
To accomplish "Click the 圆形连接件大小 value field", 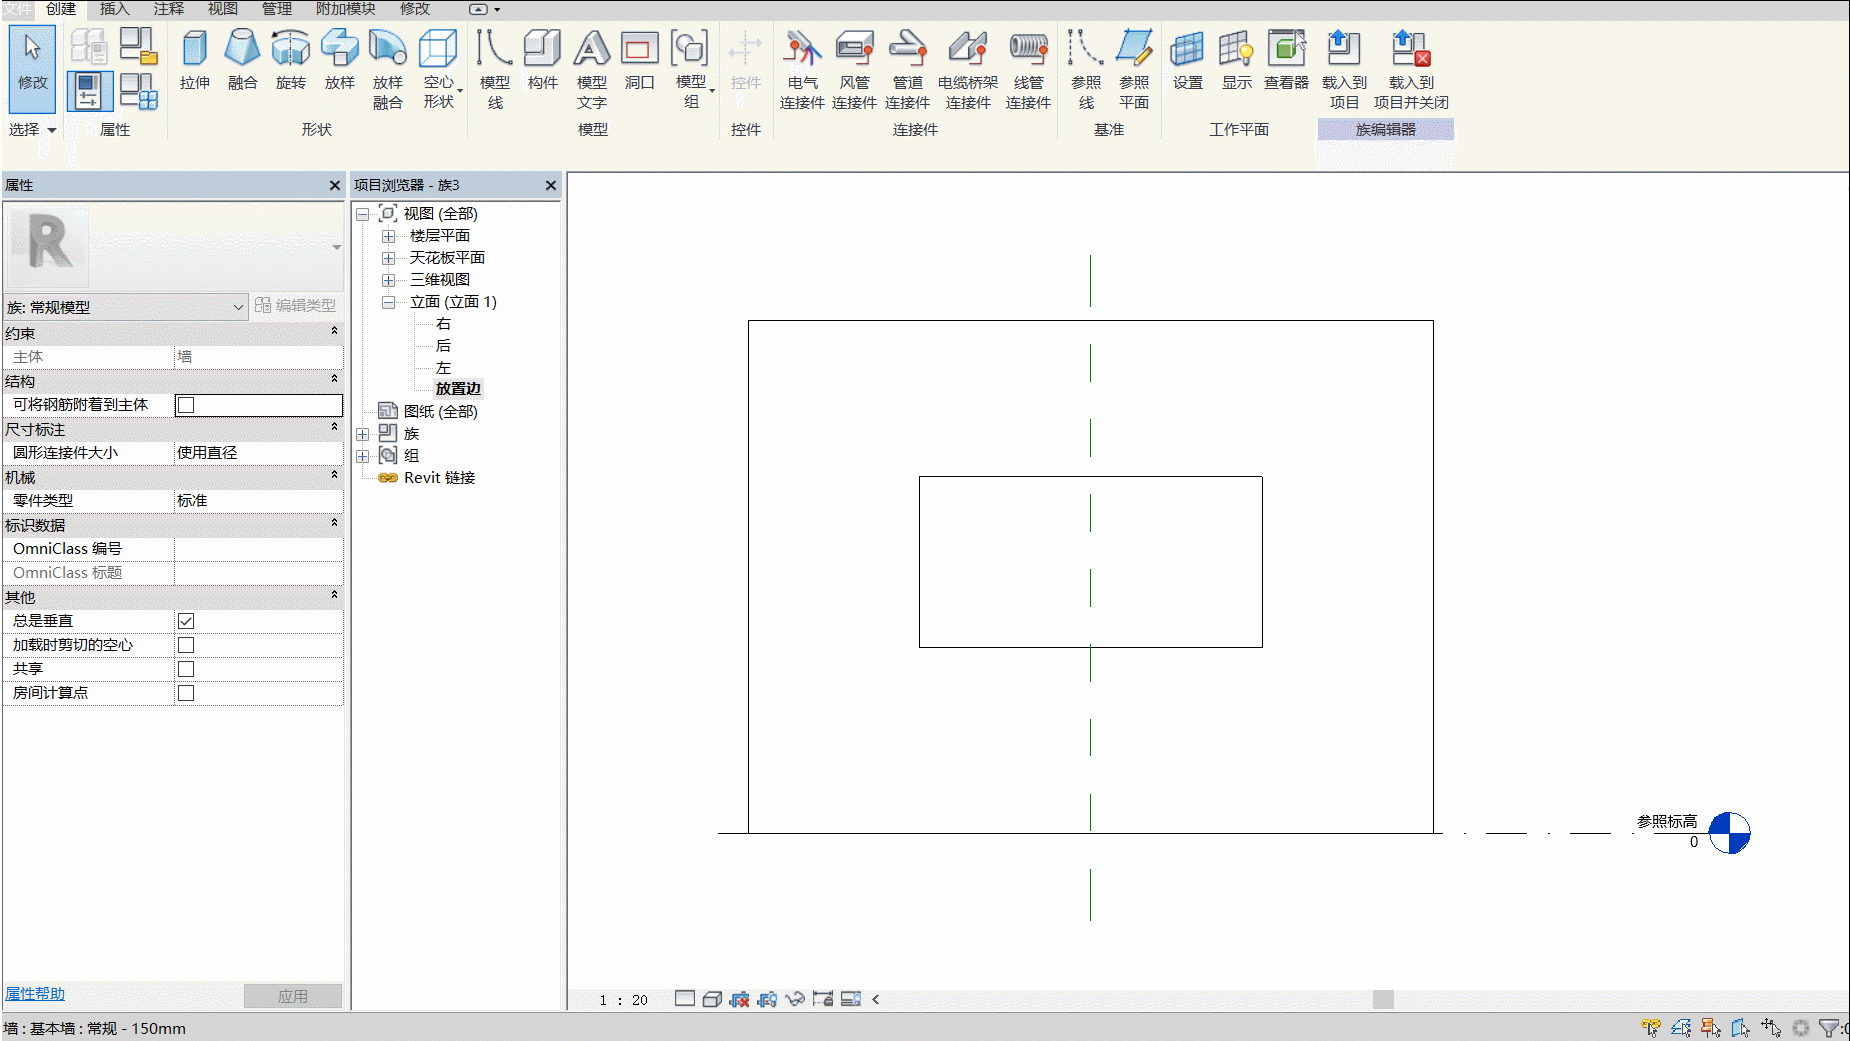I will (259, 453).
